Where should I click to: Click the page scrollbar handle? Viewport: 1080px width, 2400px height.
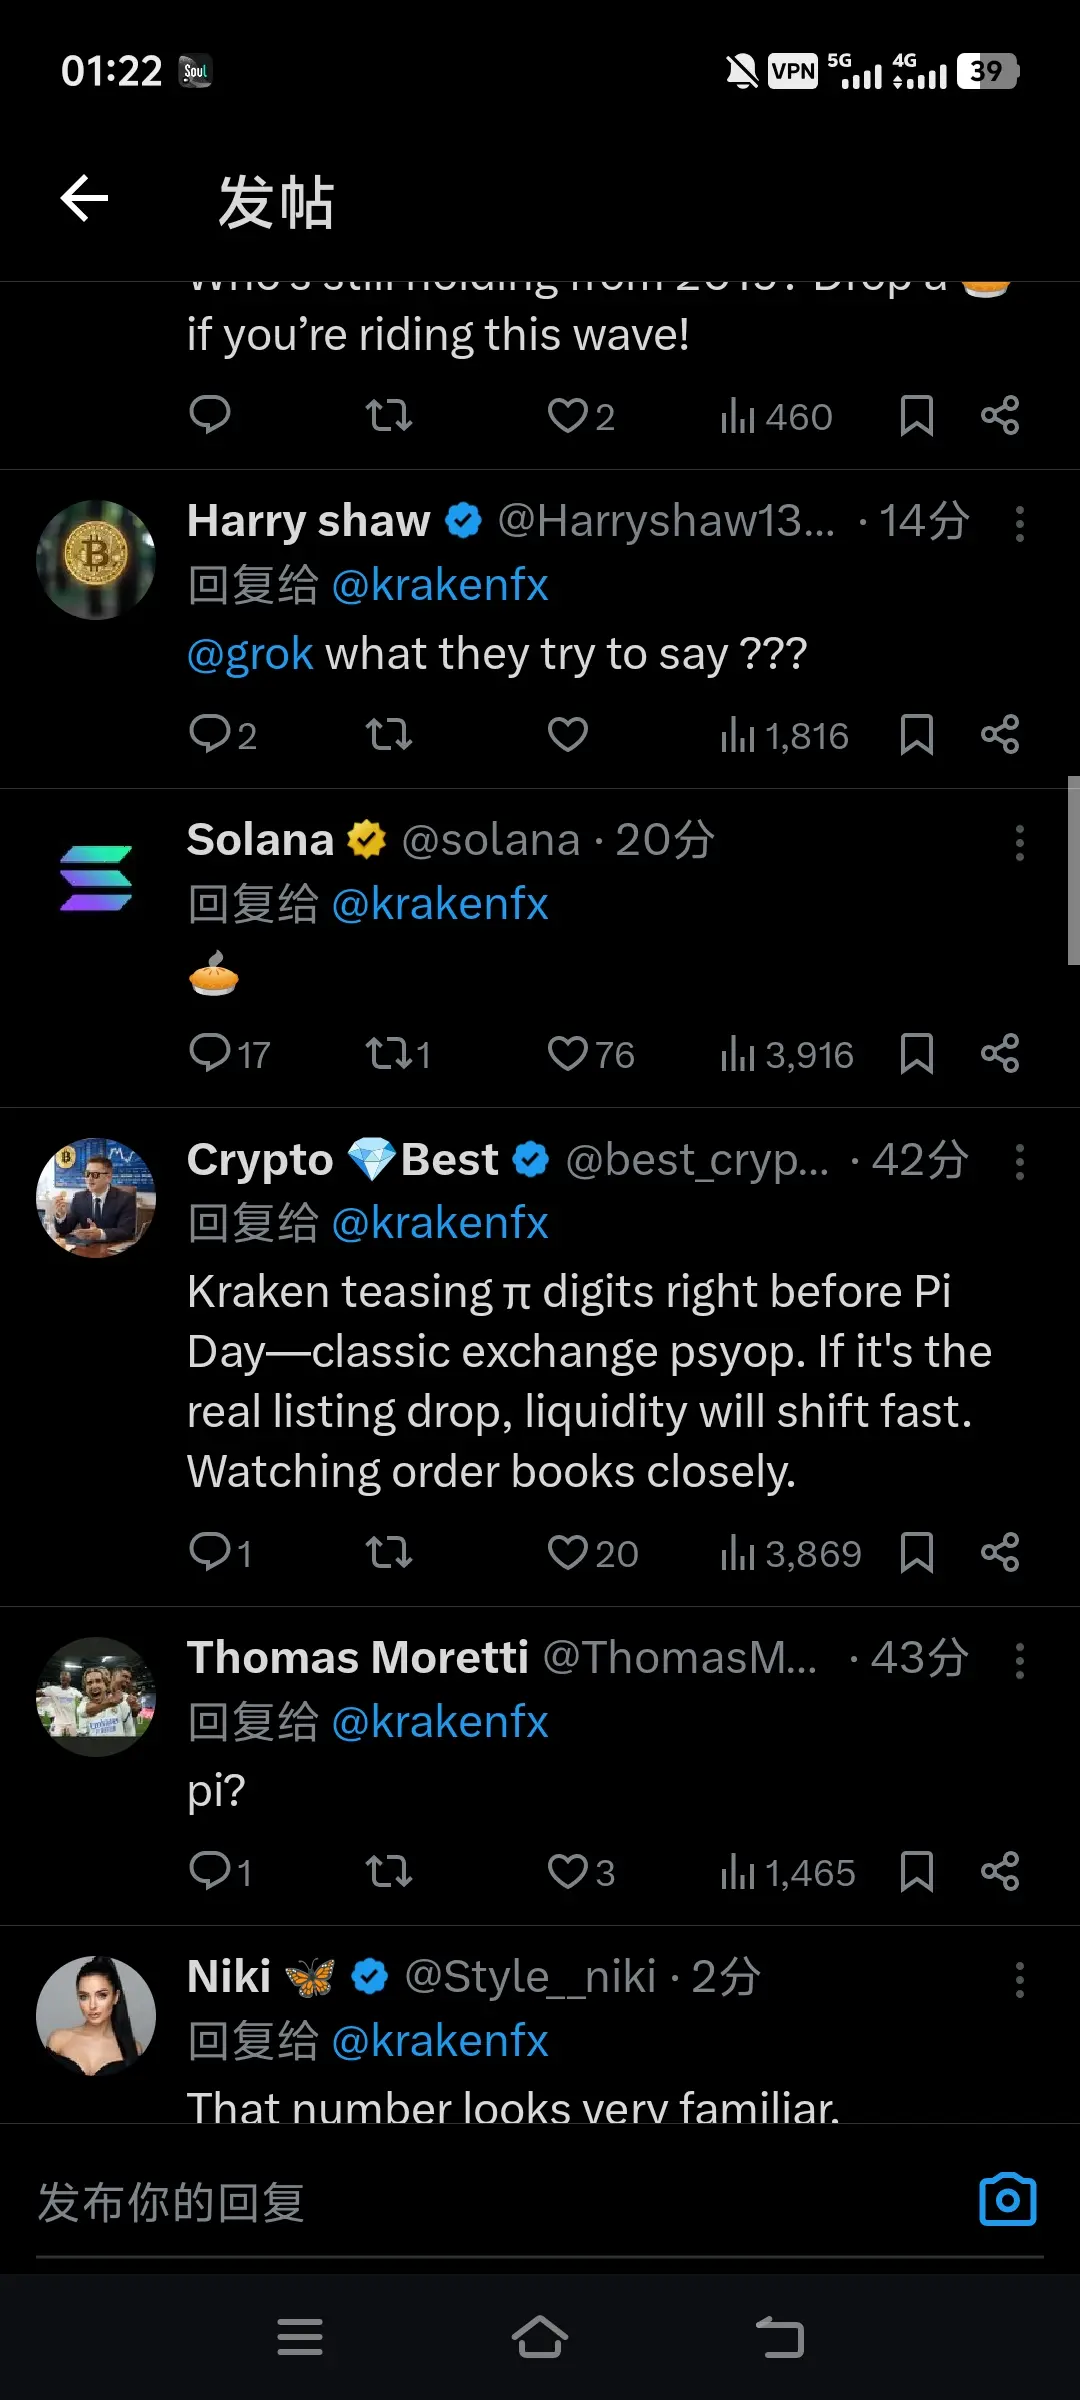(1073, 870)
